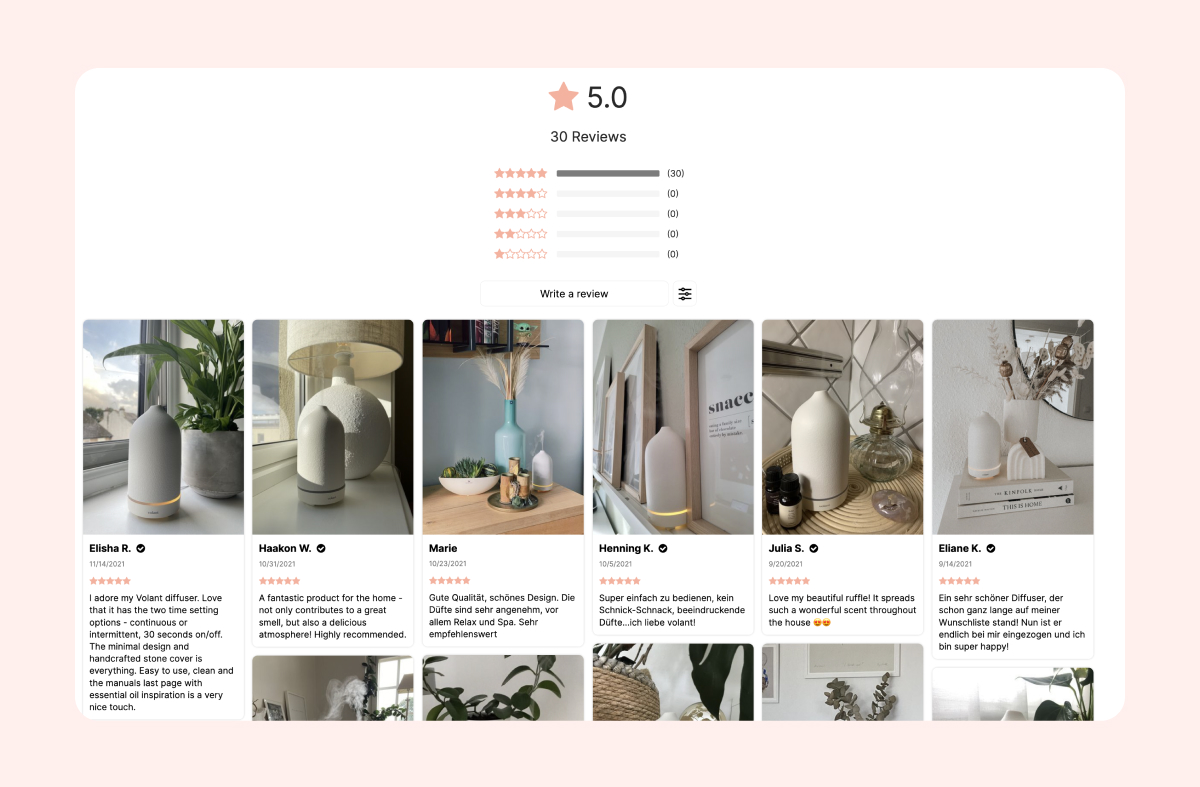Select the two-star rating row
Viewport: 1200px width, 787px height.
point(589,233)
